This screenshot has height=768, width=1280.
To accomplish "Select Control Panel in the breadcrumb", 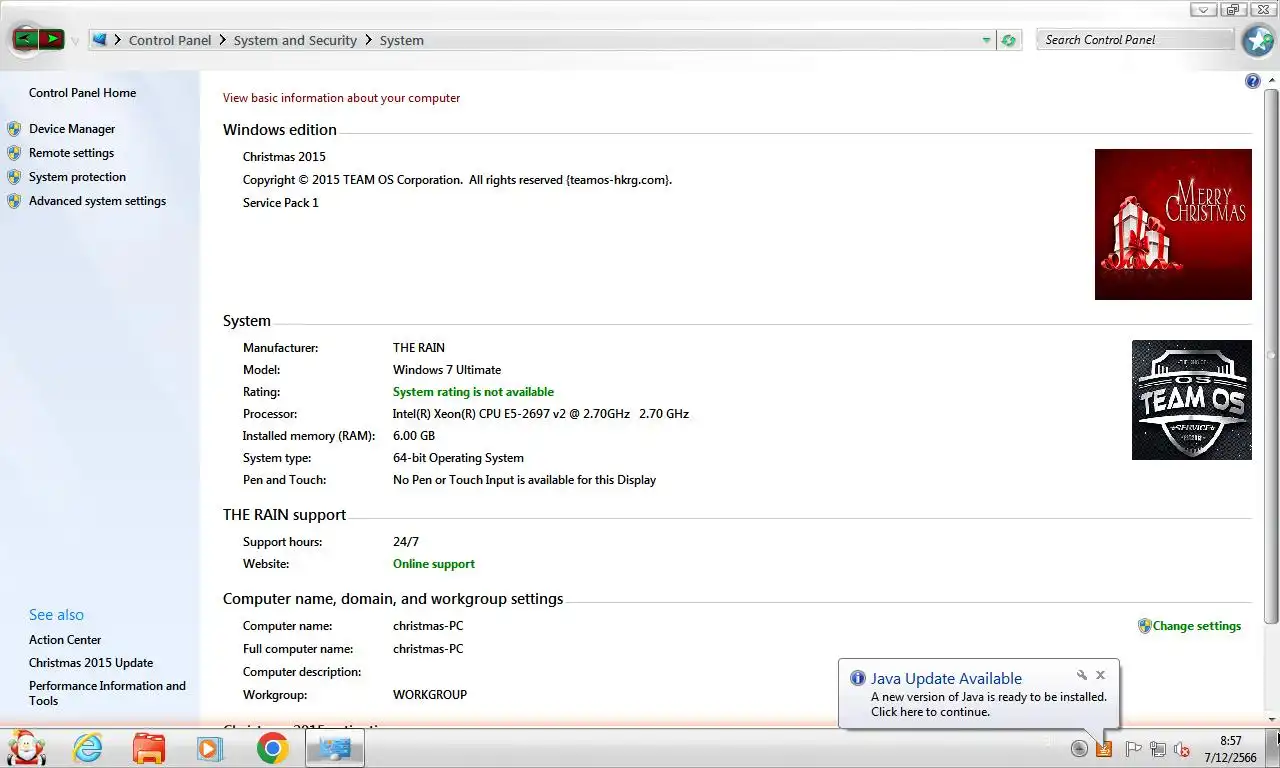I will click(170, 40).
